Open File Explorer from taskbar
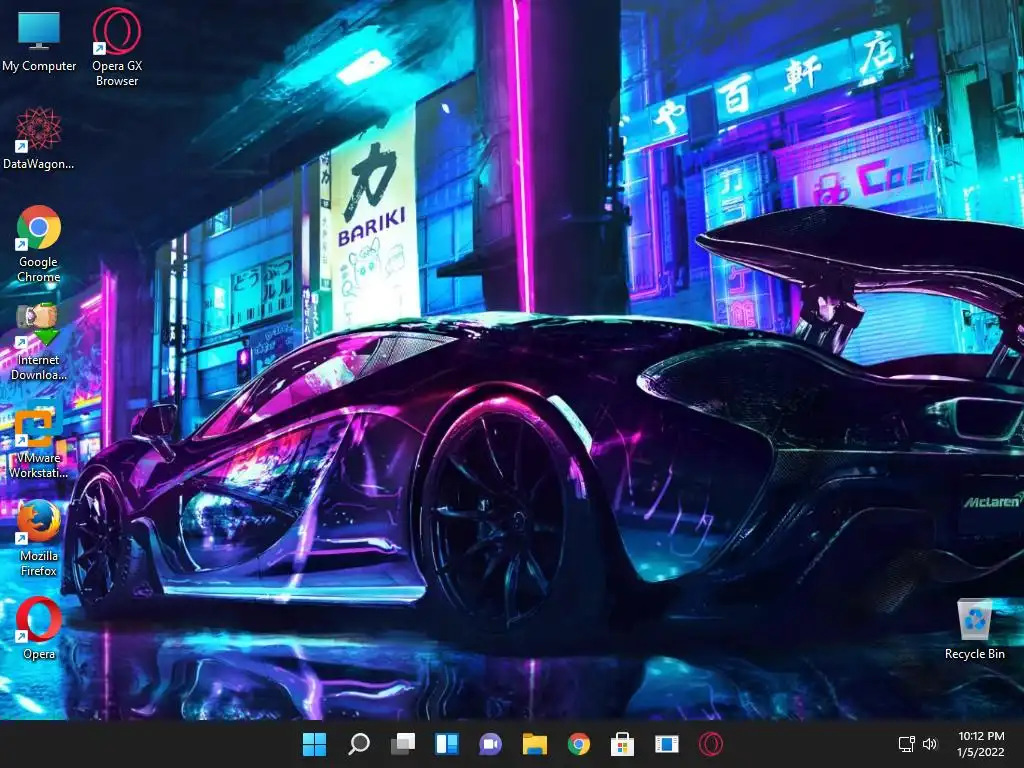 tap(534, 744)
